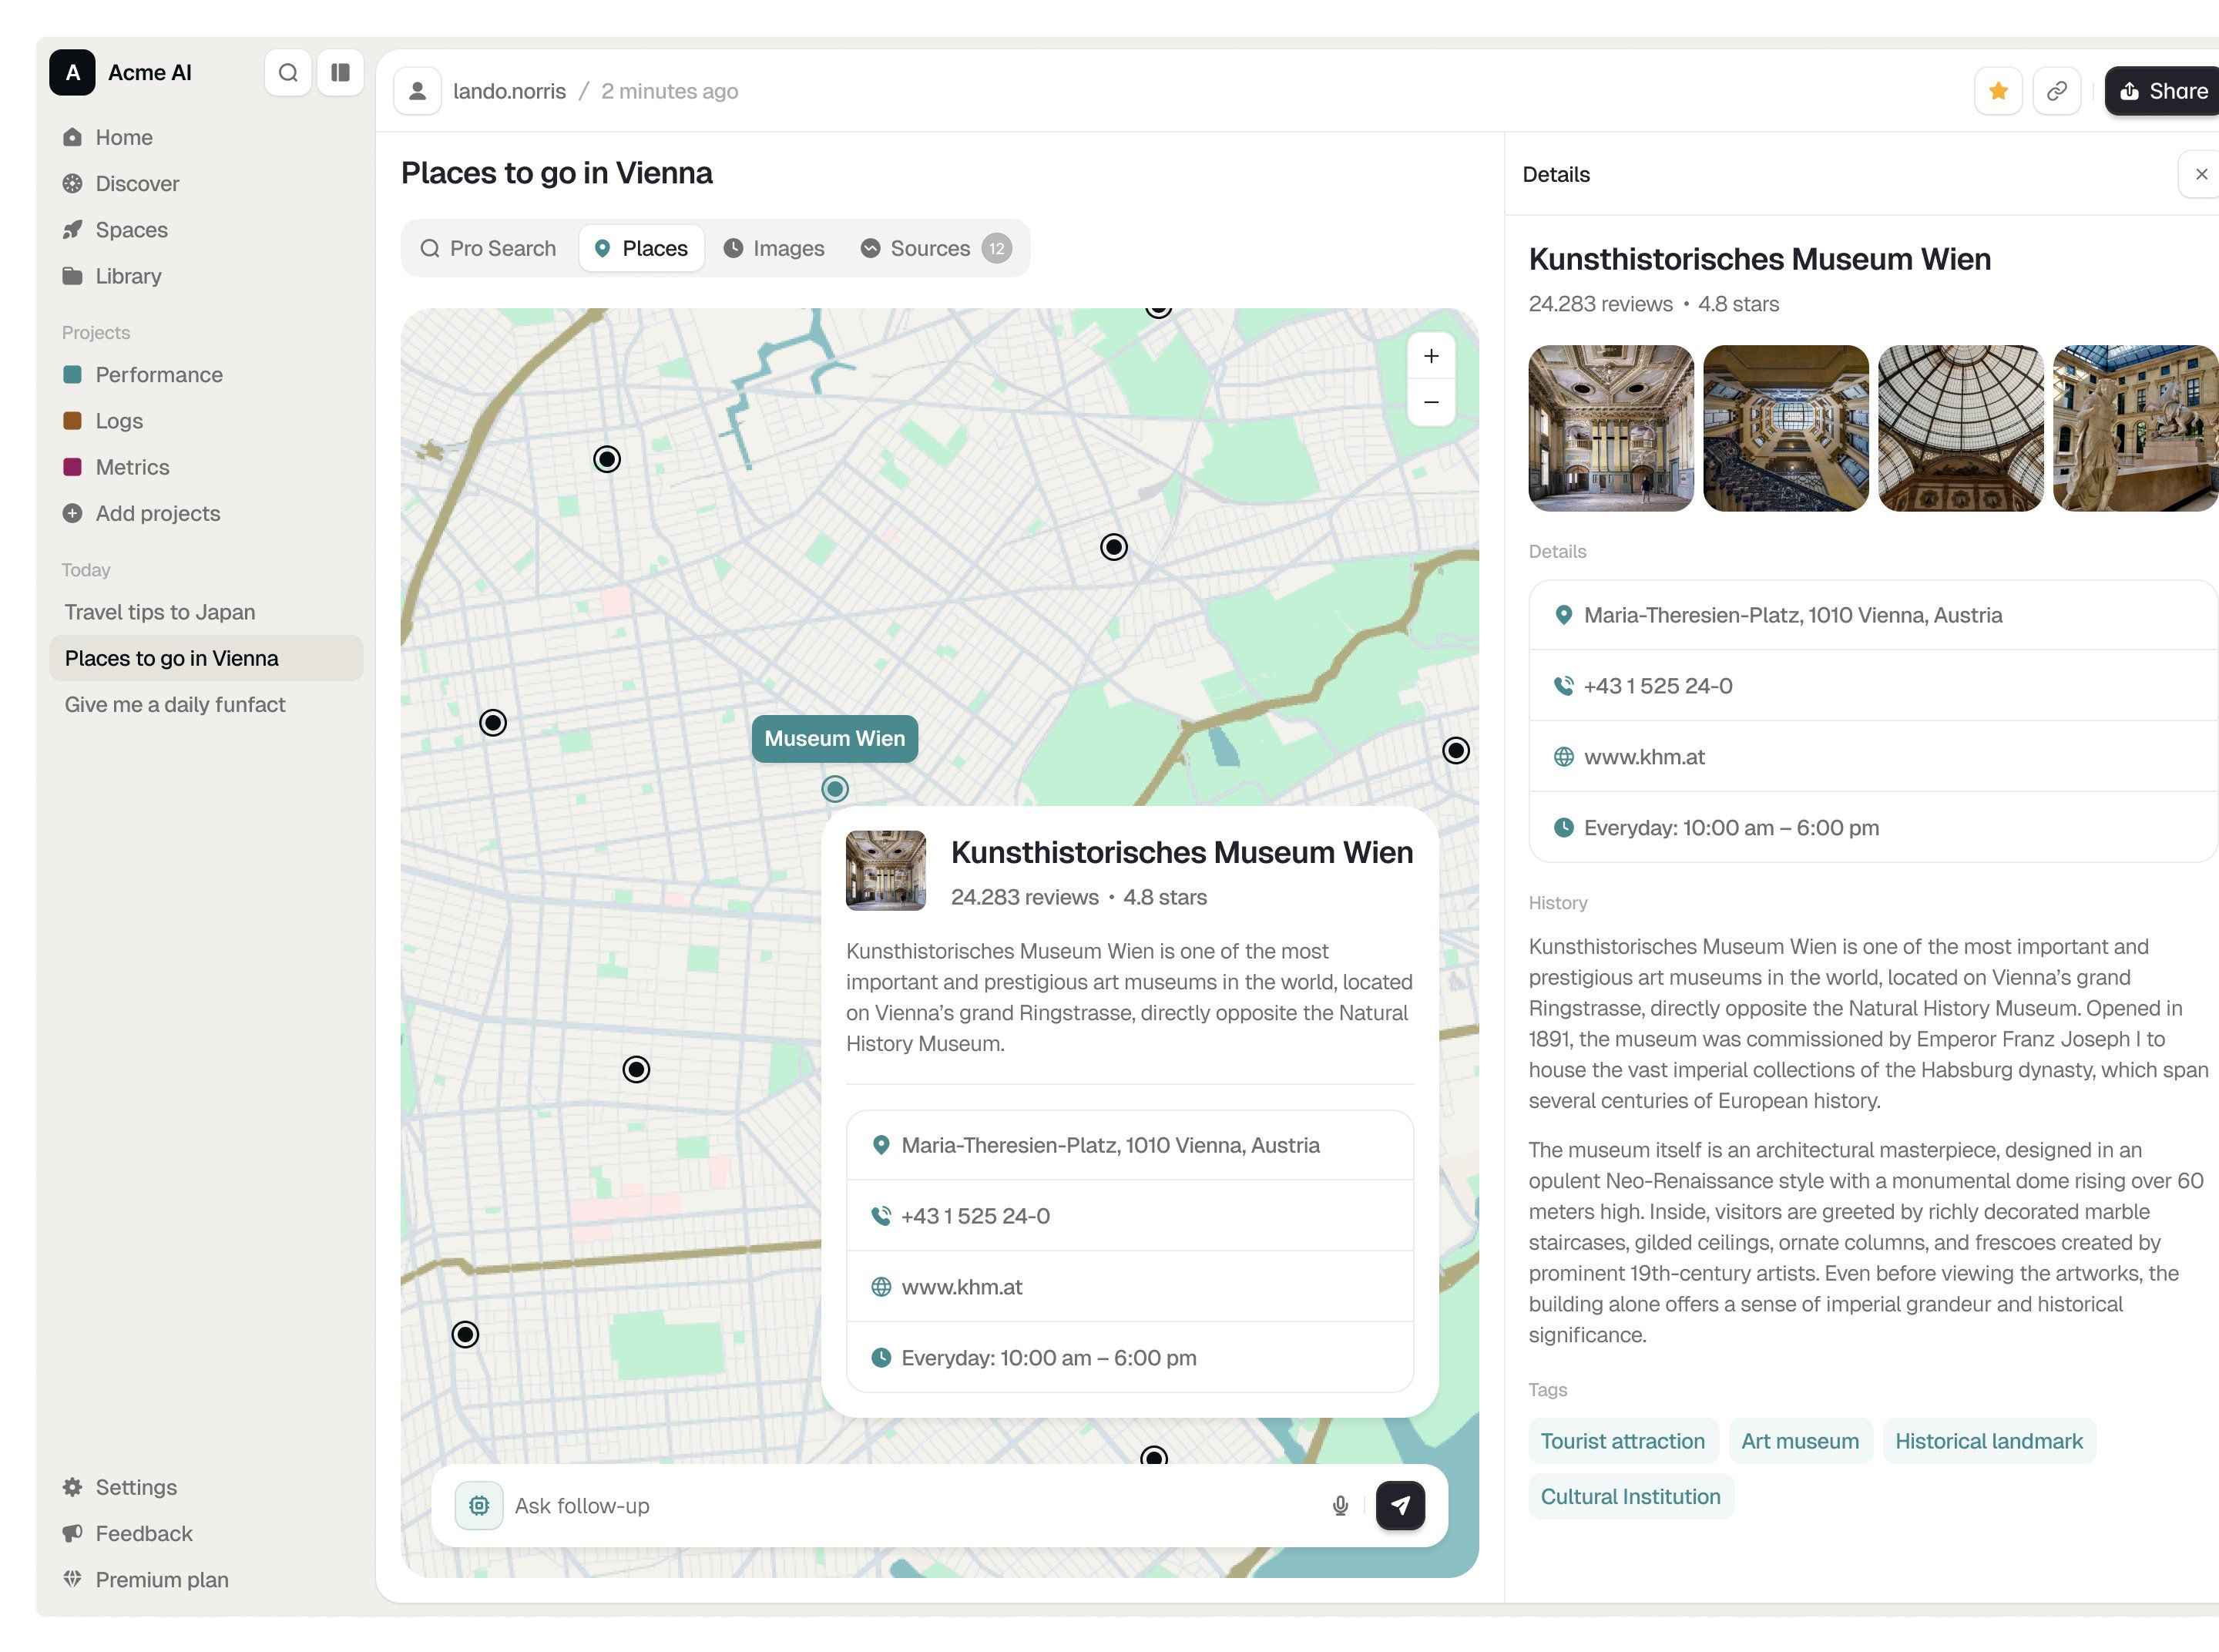Viewport: 2219px width, 1652px height.
Task: Visit the museum website www.khm.at
Action: click(1645, 757)
